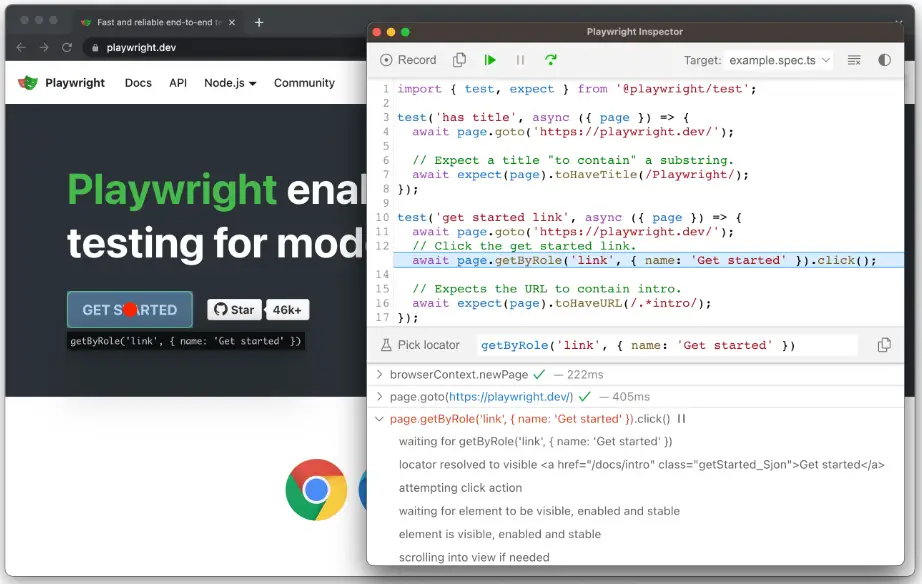Collapse the page.getByRole click log entry
Screen dimensions: 922x584
click(x=379, y=419)
